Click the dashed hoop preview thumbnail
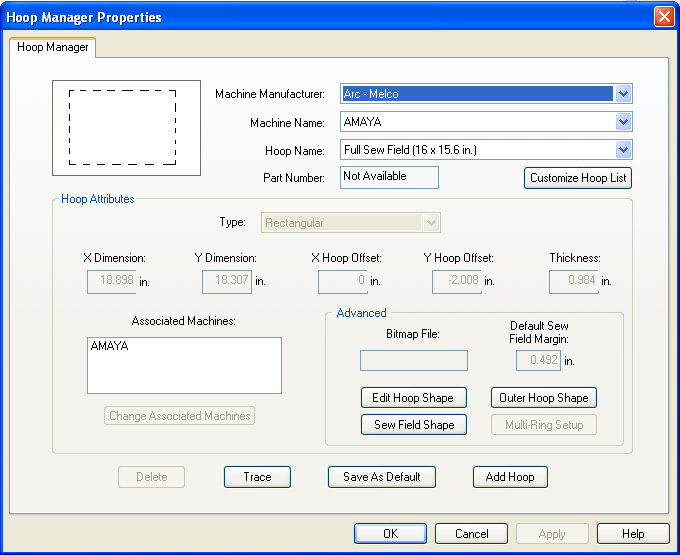Screen dimensions: 680x555 [x=126, y=128]
